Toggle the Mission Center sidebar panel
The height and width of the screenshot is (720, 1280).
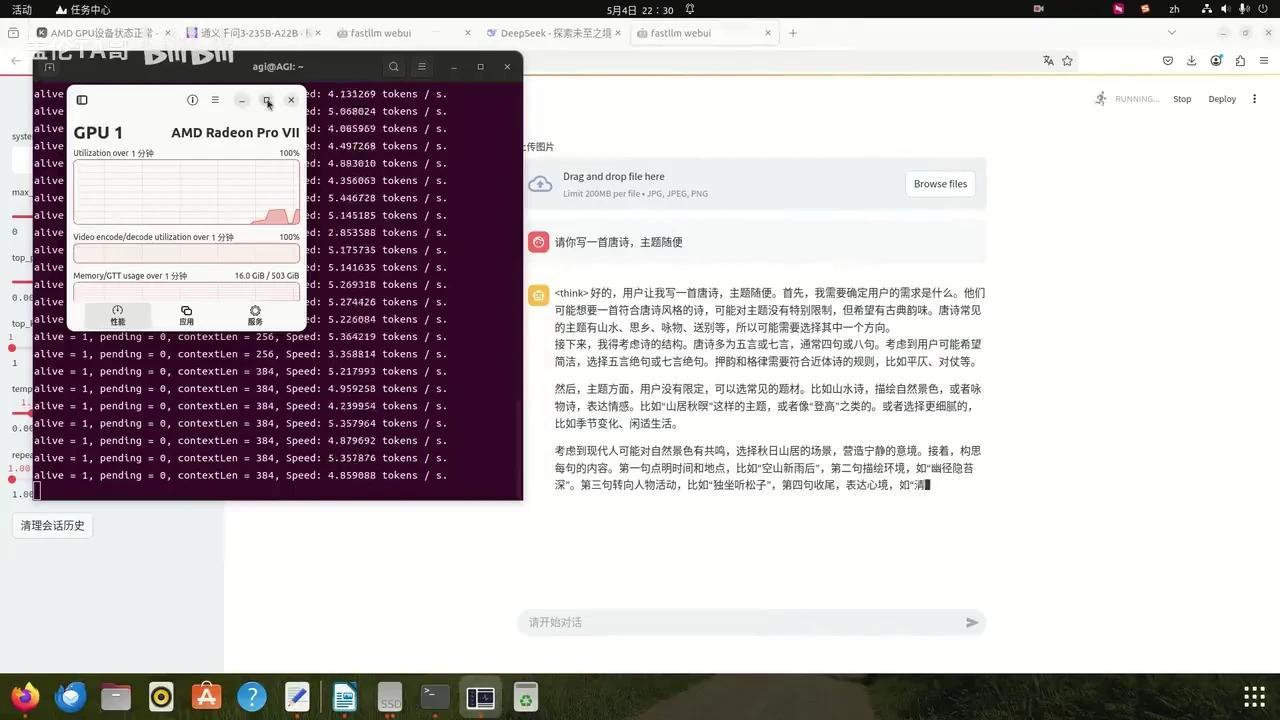point(82,99)
